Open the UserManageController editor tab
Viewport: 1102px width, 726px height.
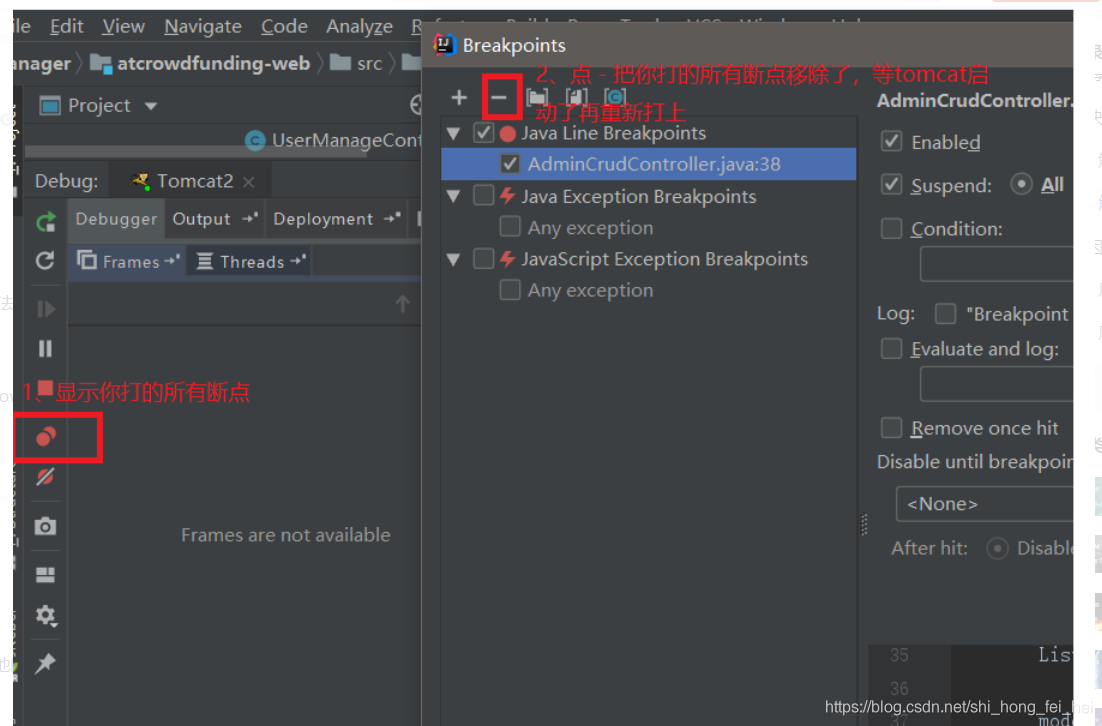point(333,140)
